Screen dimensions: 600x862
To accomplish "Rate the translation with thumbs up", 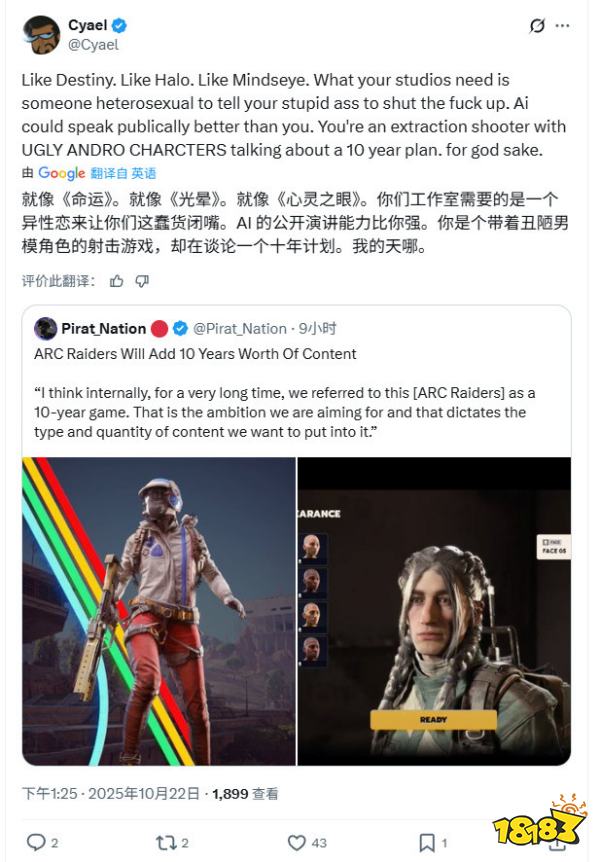I will (117, 281).
